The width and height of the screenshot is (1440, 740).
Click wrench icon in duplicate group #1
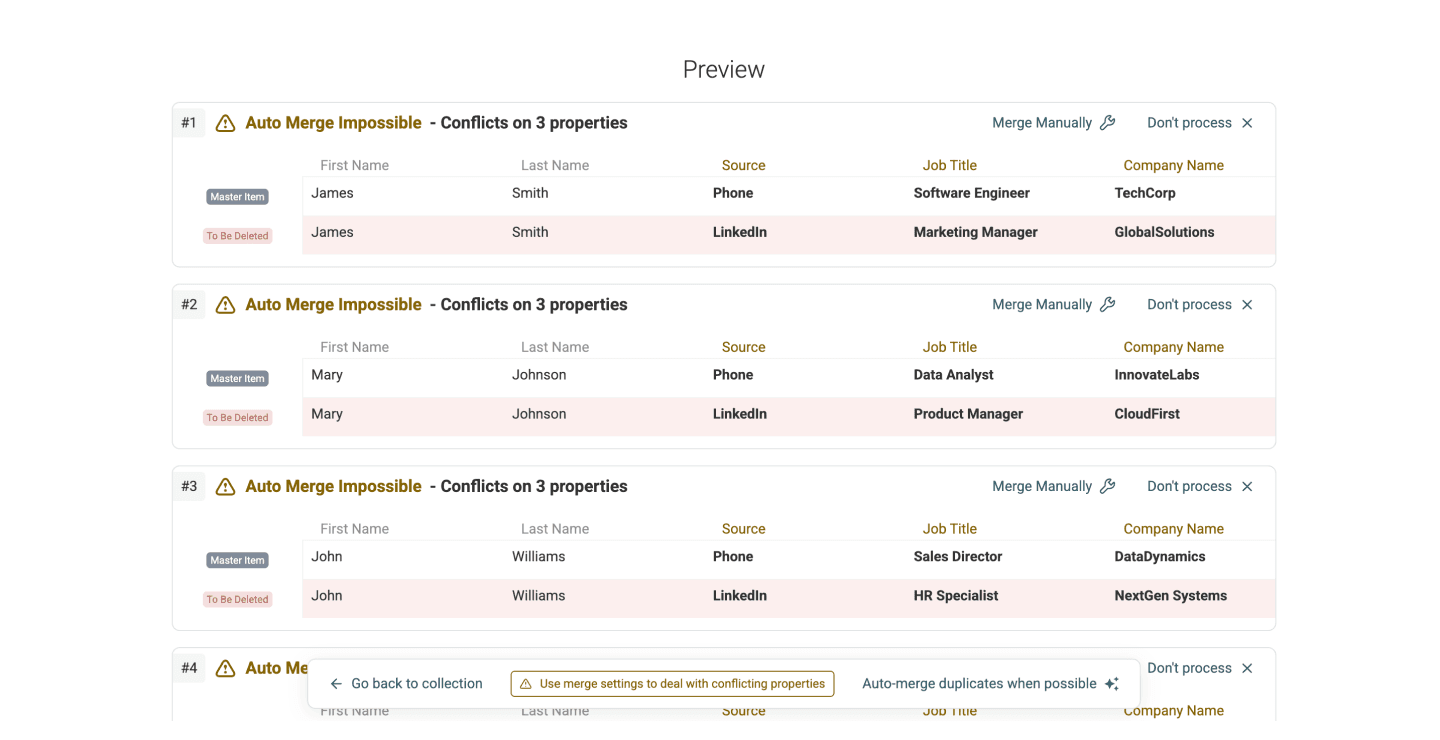pyautogui.click(x=1107, y=123)
